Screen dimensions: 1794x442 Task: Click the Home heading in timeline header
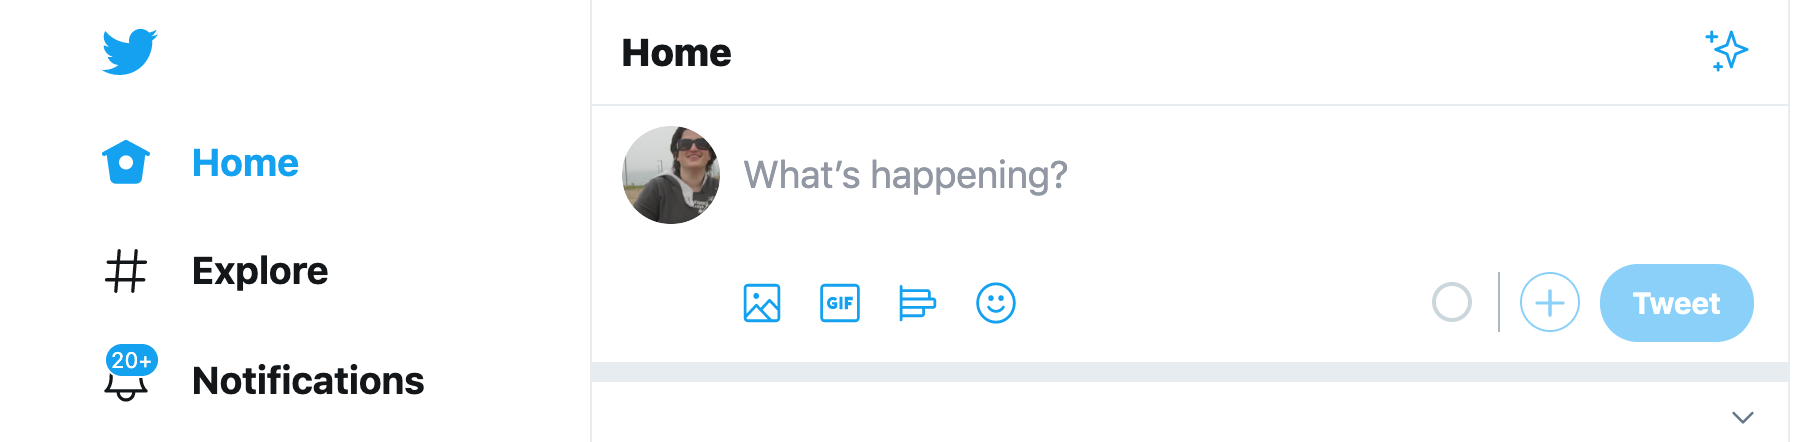pos(676,53)
